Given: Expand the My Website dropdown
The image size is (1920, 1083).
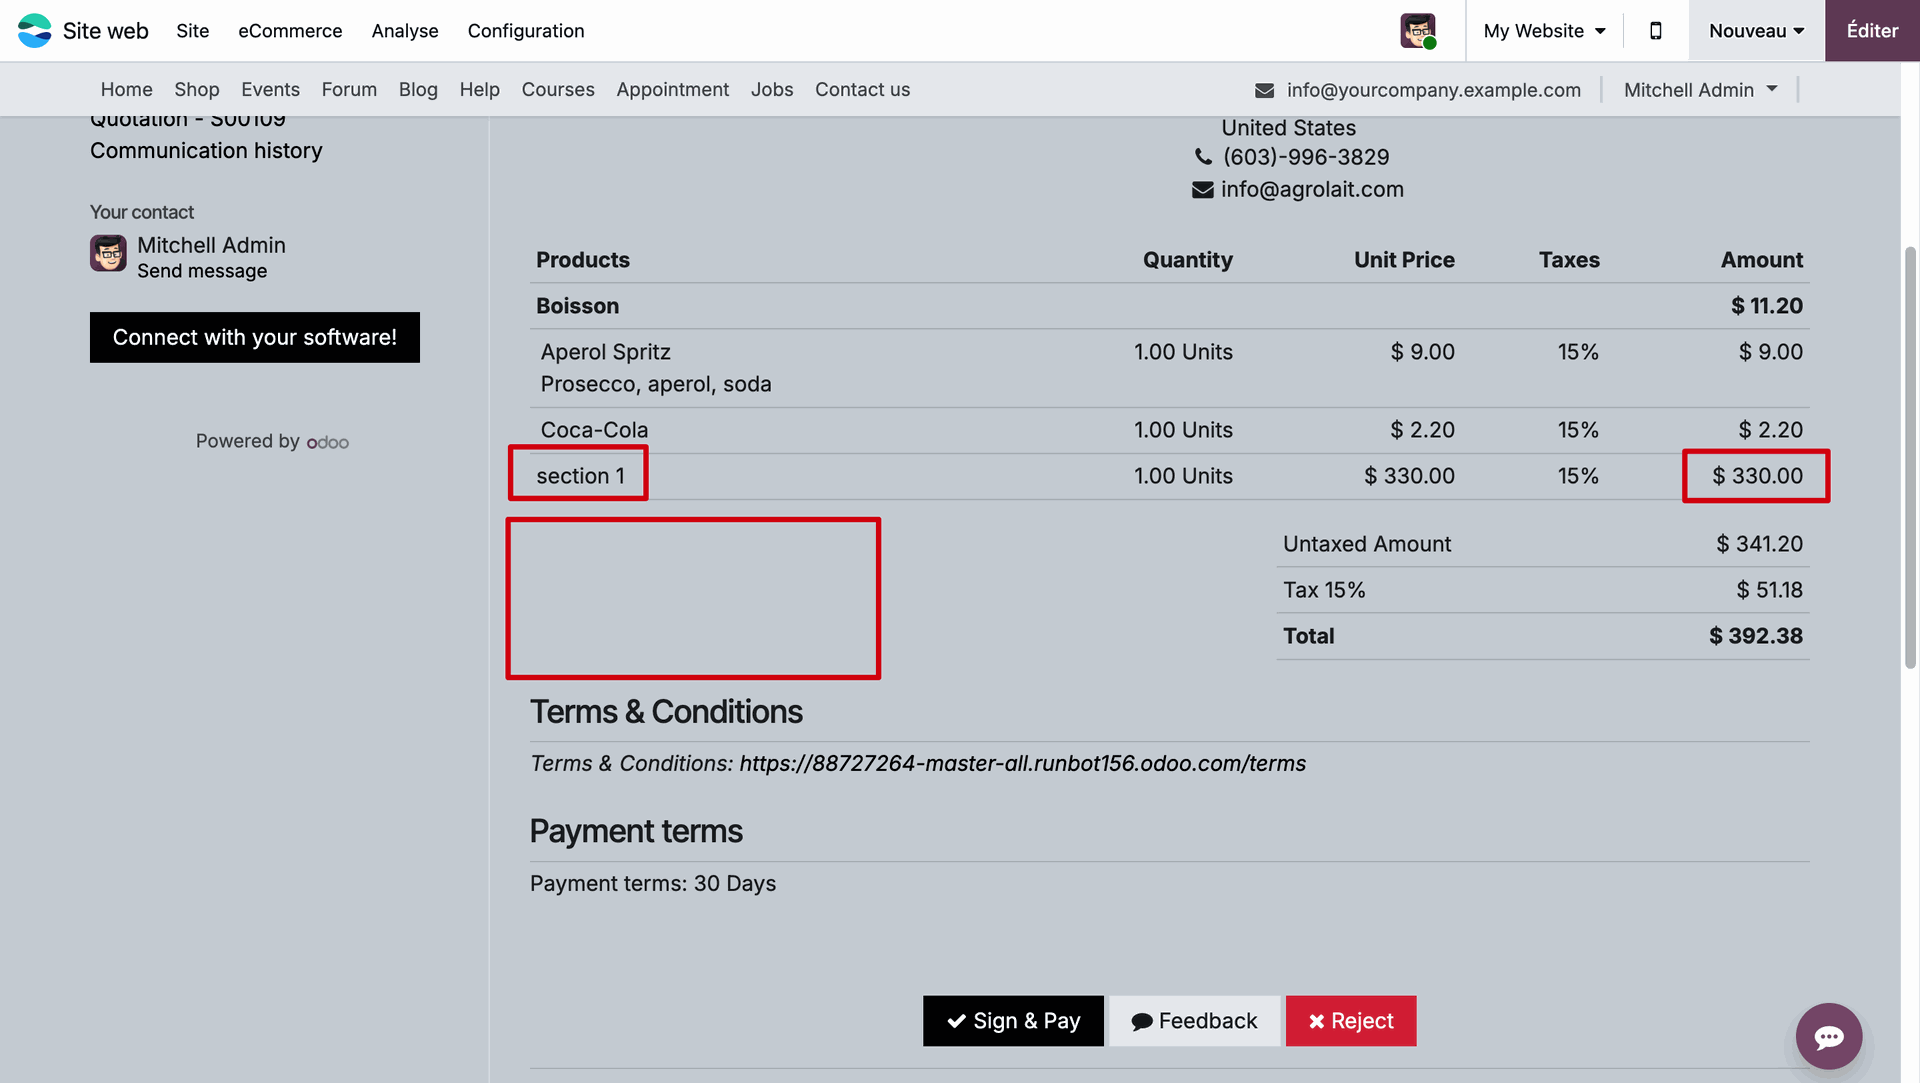Looking at the screenshot, I should (1544, 30).
